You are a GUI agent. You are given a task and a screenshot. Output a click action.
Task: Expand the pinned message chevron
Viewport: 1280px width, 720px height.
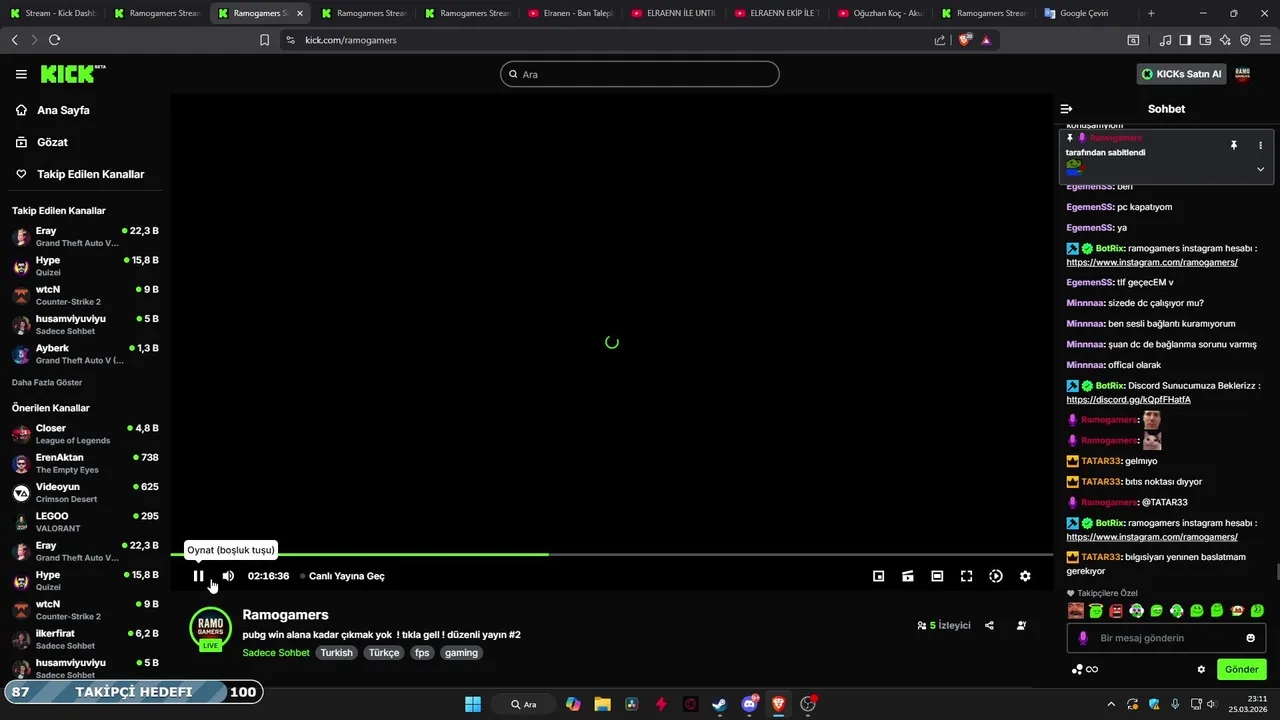1260,169
